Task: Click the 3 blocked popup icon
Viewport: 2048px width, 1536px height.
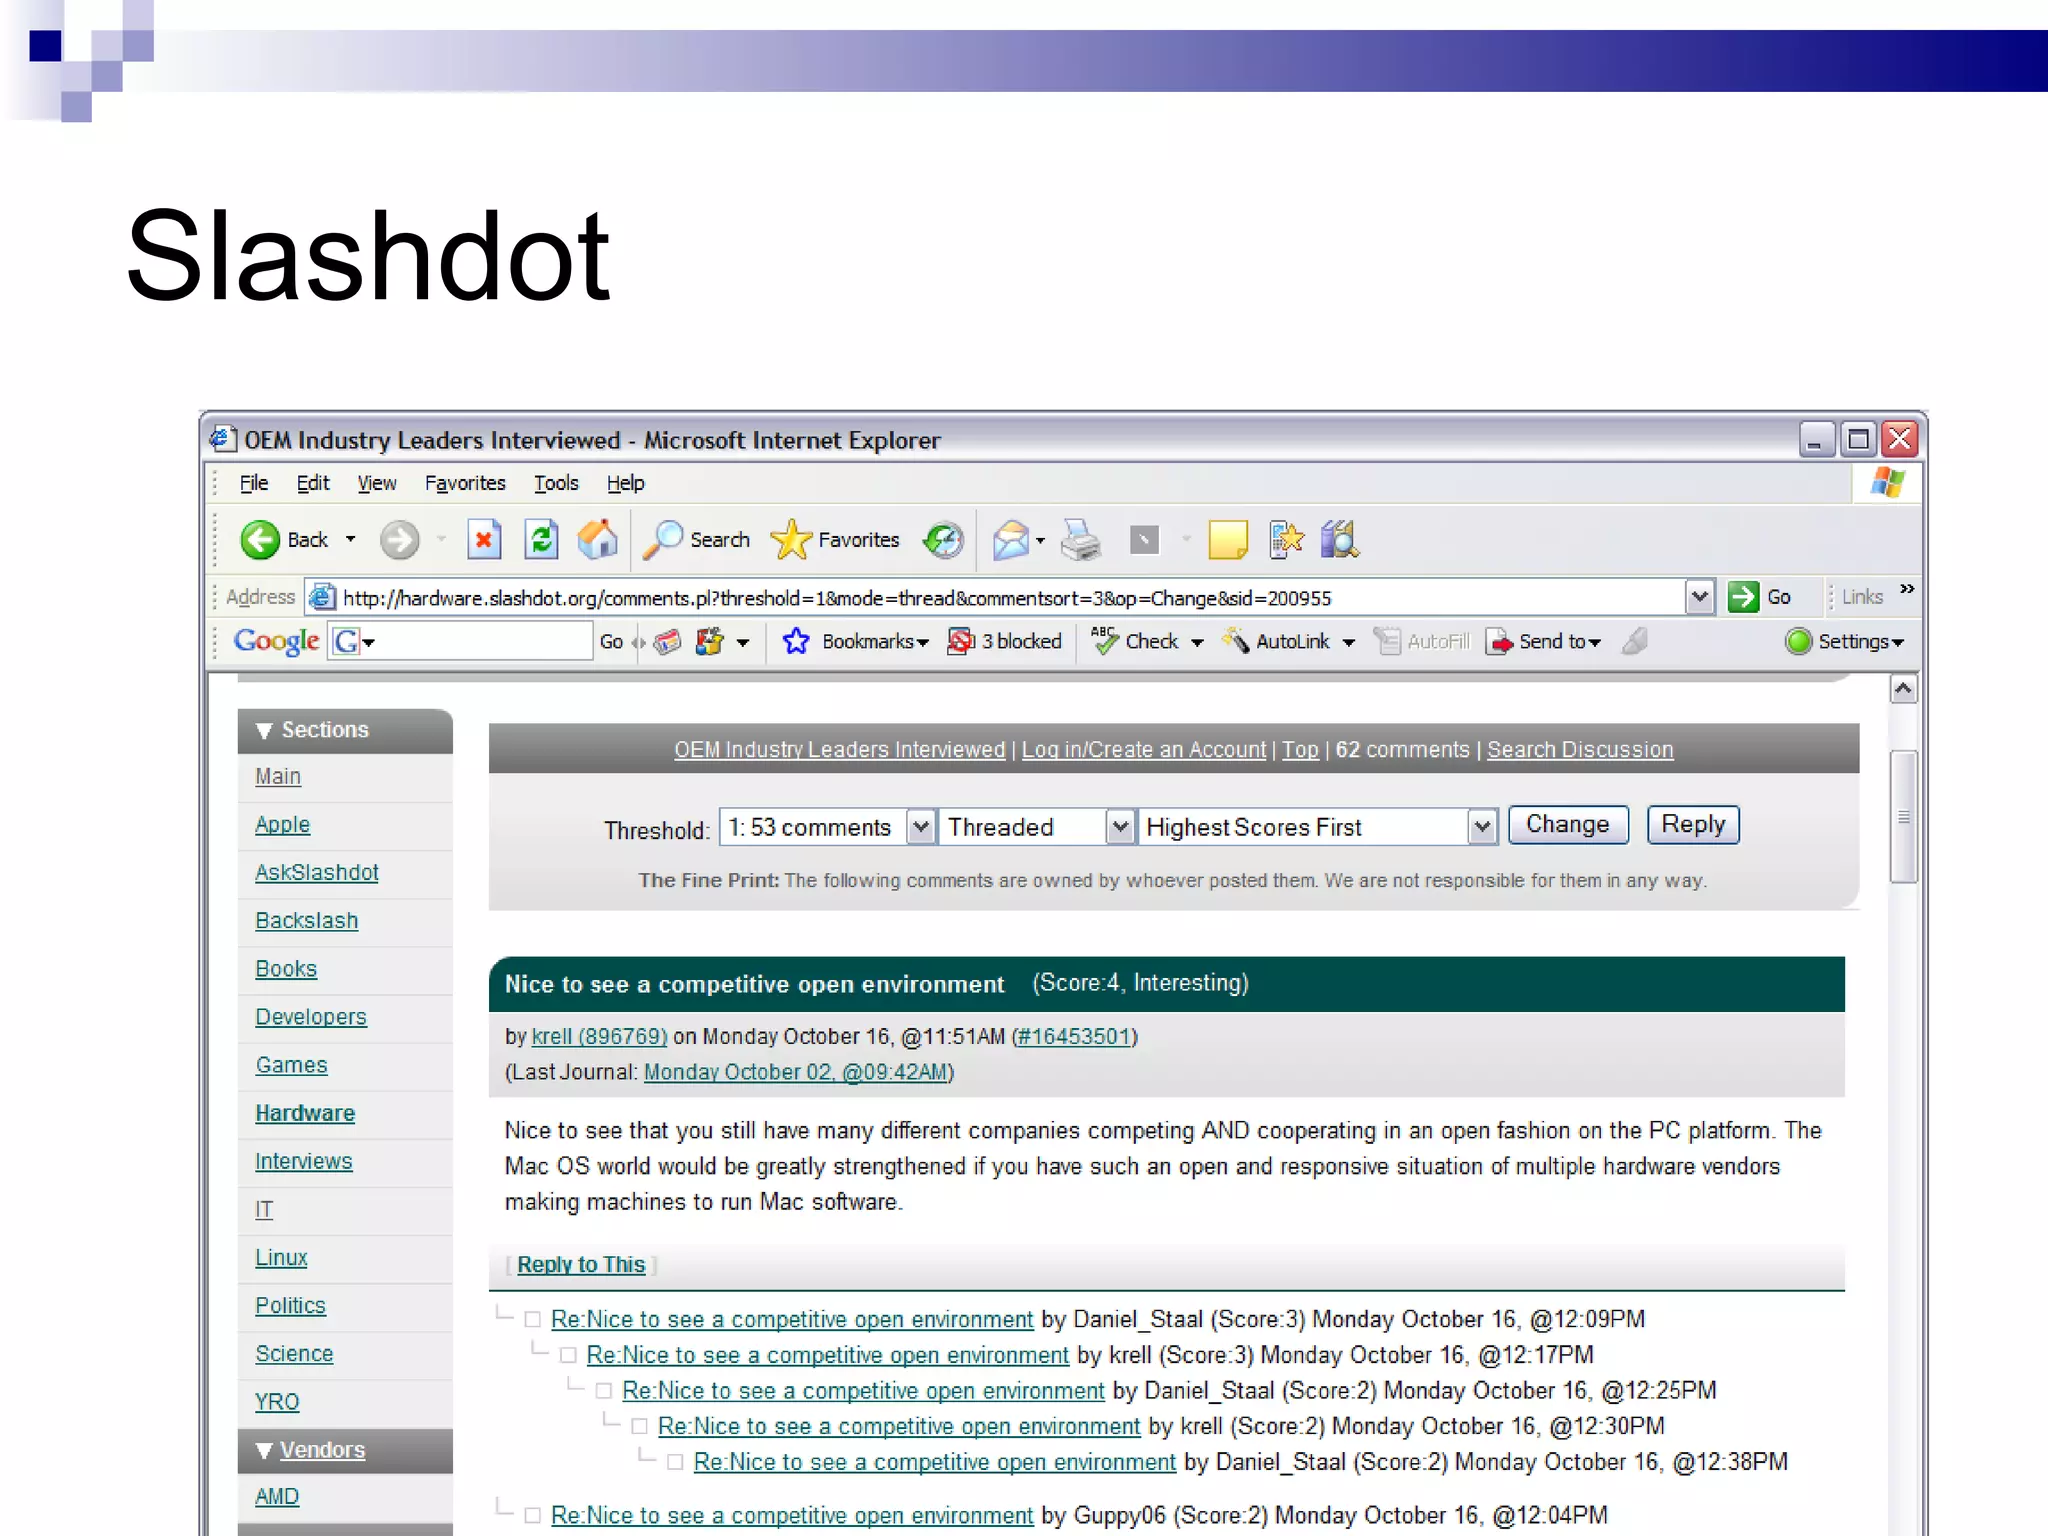Action: [960, 641]
